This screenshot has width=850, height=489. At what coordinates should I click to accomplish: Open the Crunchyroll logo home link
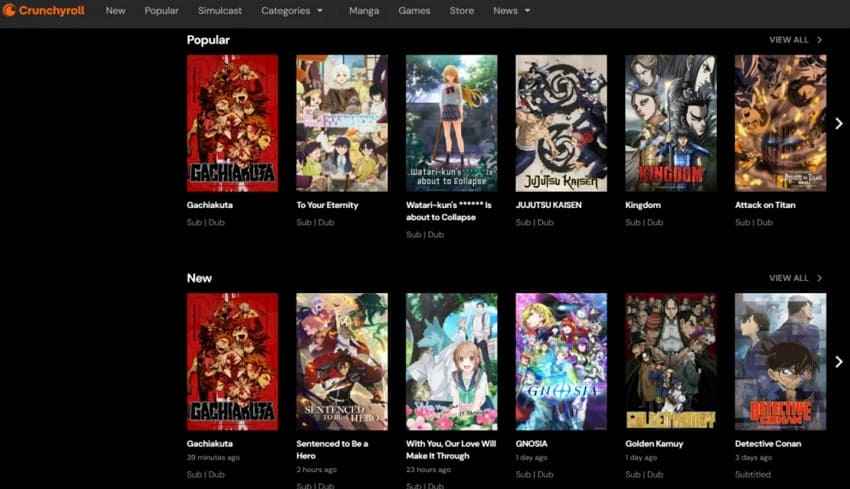click(44, 10)
